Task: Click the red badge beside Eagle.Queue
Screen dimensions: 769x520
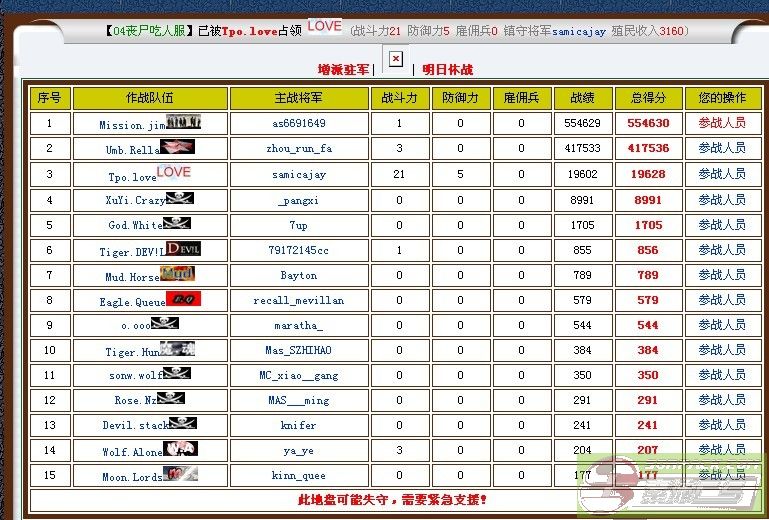Action: [183, 298]
